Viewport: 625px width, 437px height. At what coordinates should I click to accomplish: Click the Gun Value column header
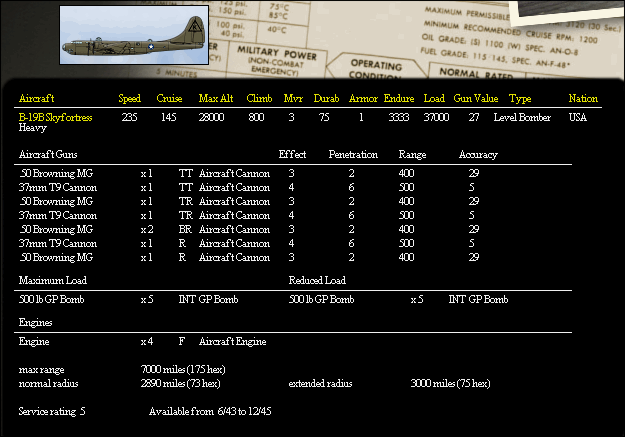pos(476,98)
